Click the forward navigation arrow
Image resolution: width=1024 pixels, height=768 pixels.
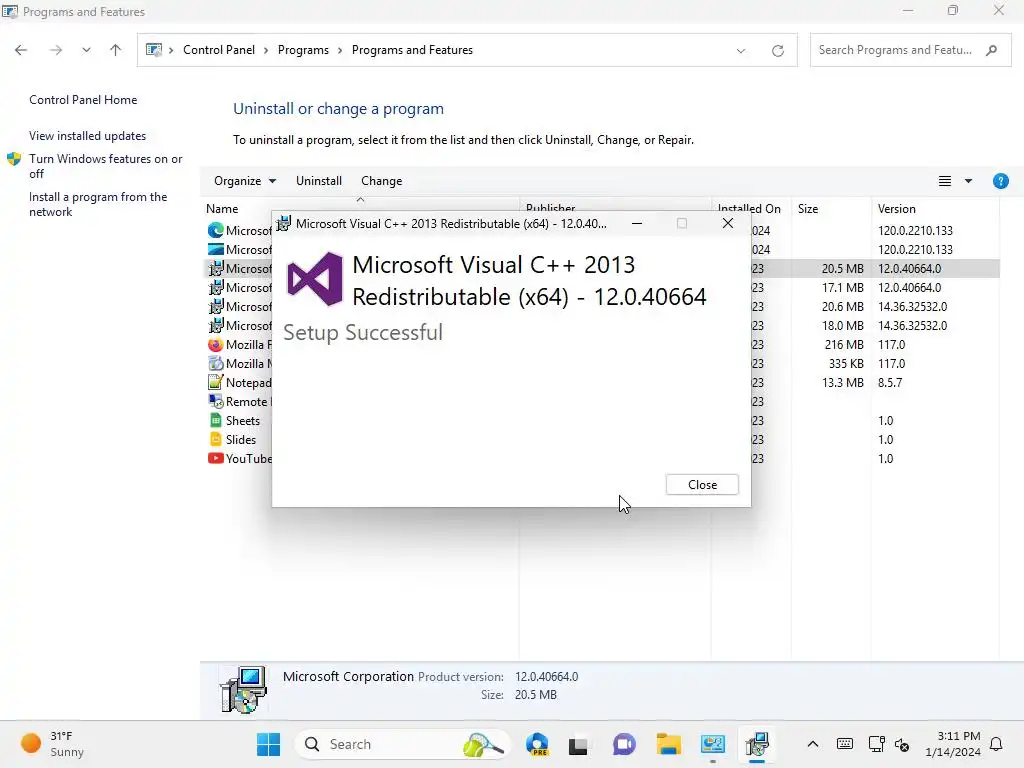[56, 50]
